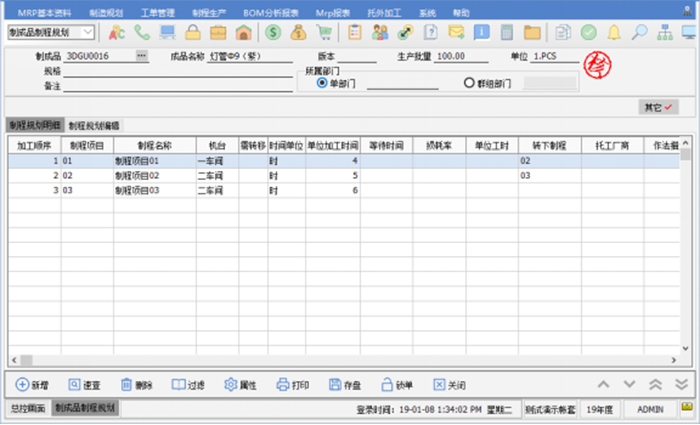Click the notification bell icon
This screenshot has width=700, height=425.
pos(614,32)
